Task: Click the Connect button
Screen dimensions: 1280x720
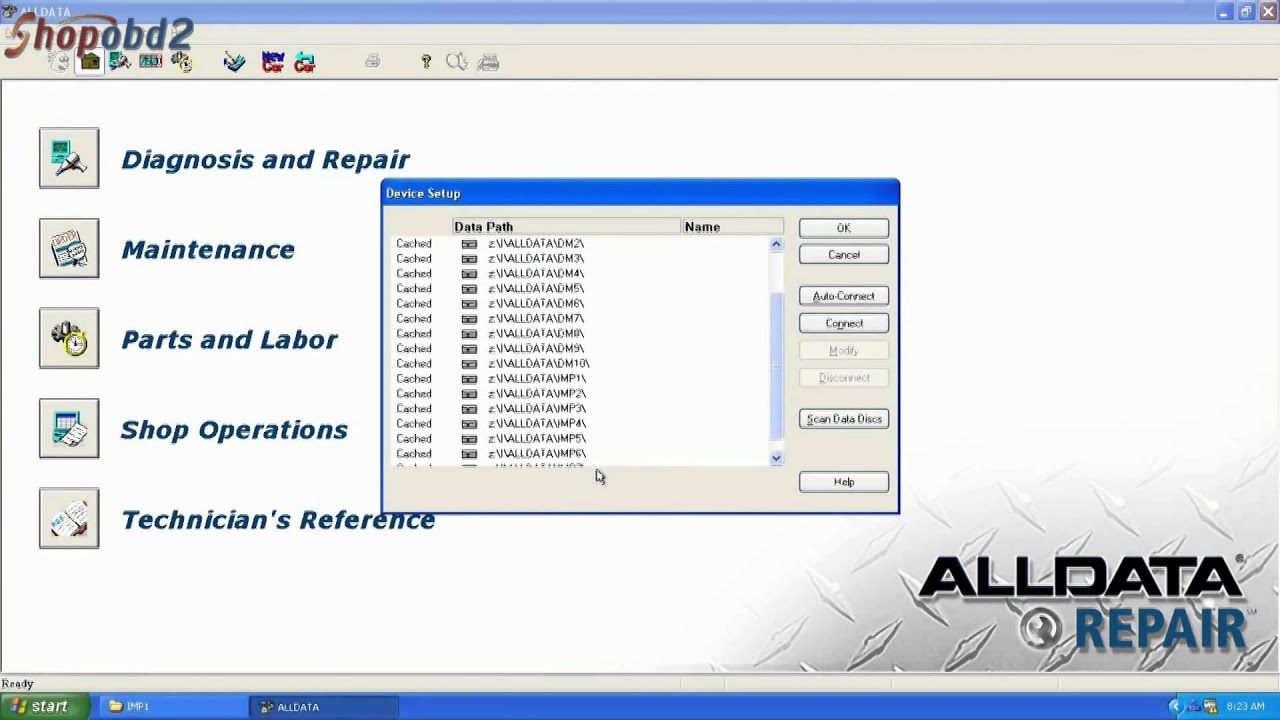Action: (844, 323)
